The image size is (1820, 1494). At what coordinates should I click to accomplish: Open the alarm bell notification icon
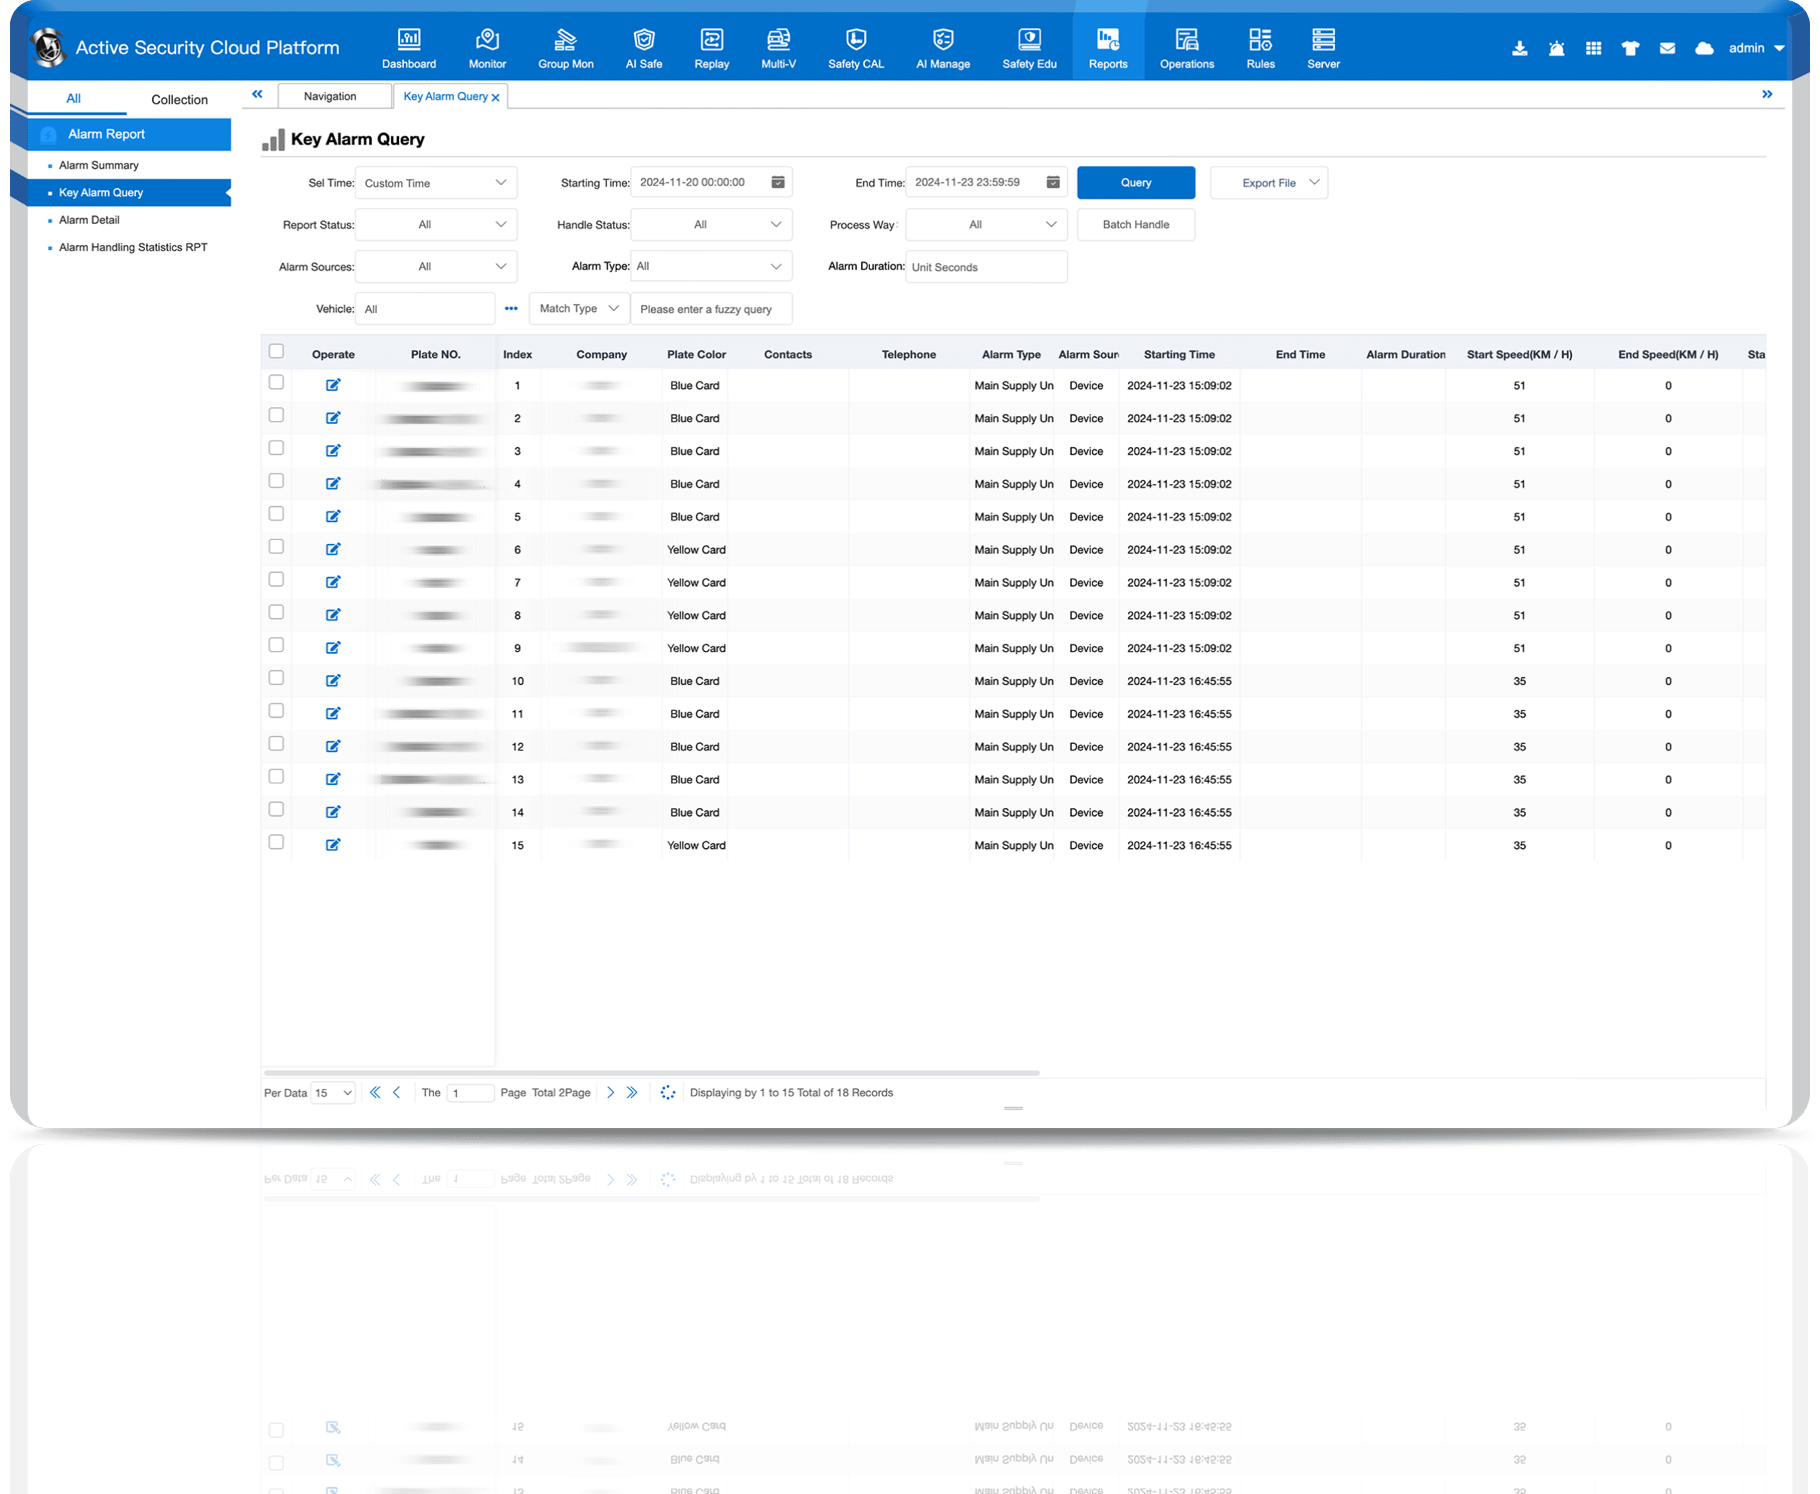click(1556, 48)
